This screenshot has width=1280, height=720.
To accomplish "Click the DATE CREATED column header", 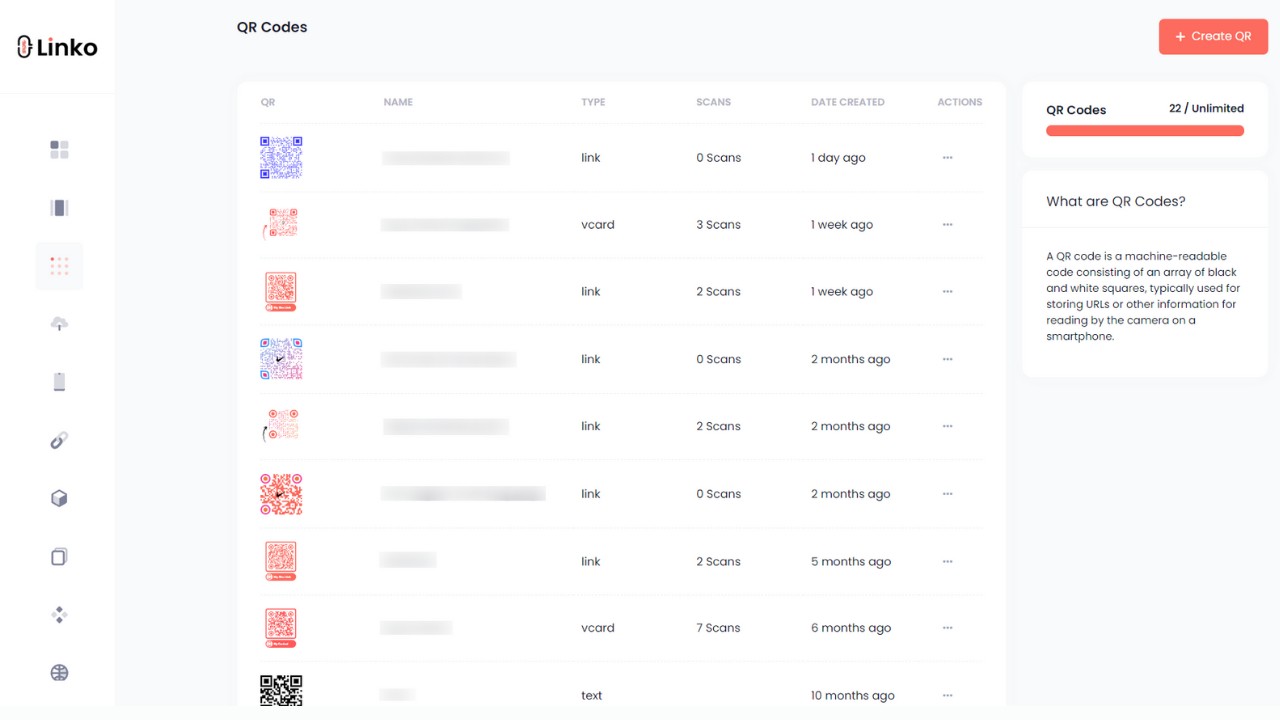I will tap(848, 102).
